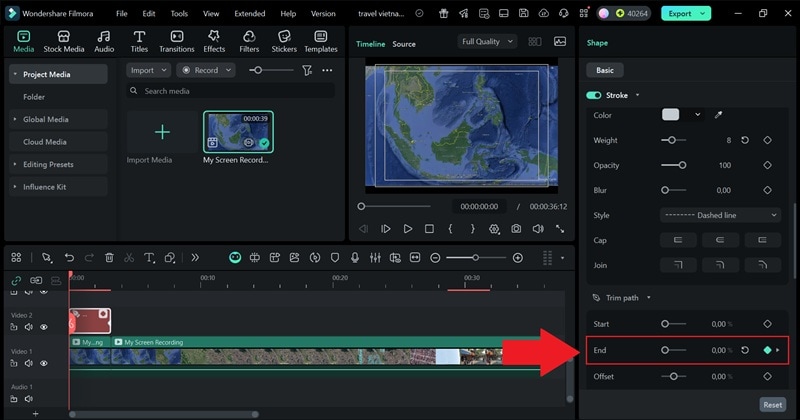Mute the Video 1 track
Image resolution: width=800 pixels, height=420 pixels.
point(29,363)
